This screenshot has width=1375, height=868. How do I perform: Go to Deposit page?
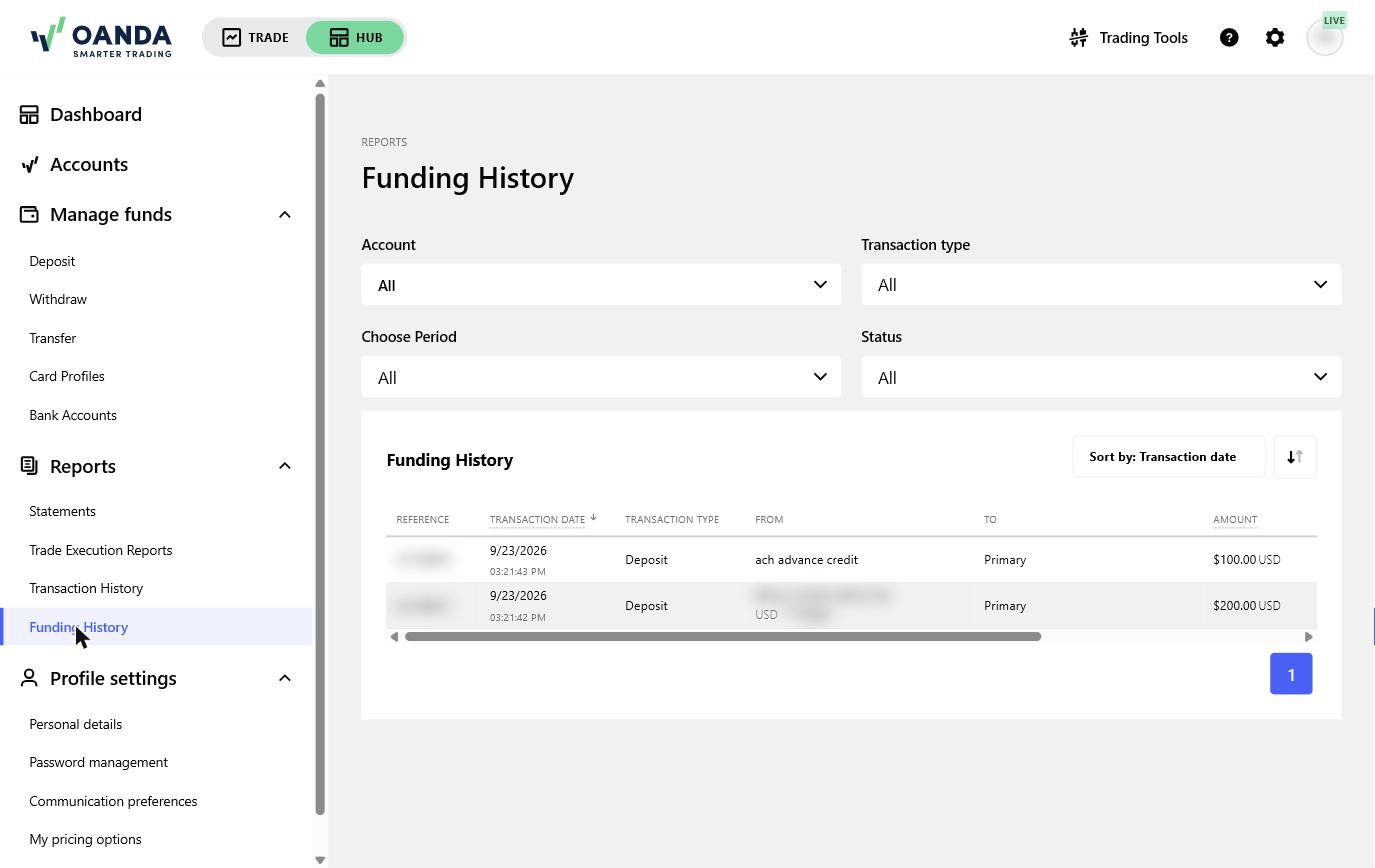point(52,261)
